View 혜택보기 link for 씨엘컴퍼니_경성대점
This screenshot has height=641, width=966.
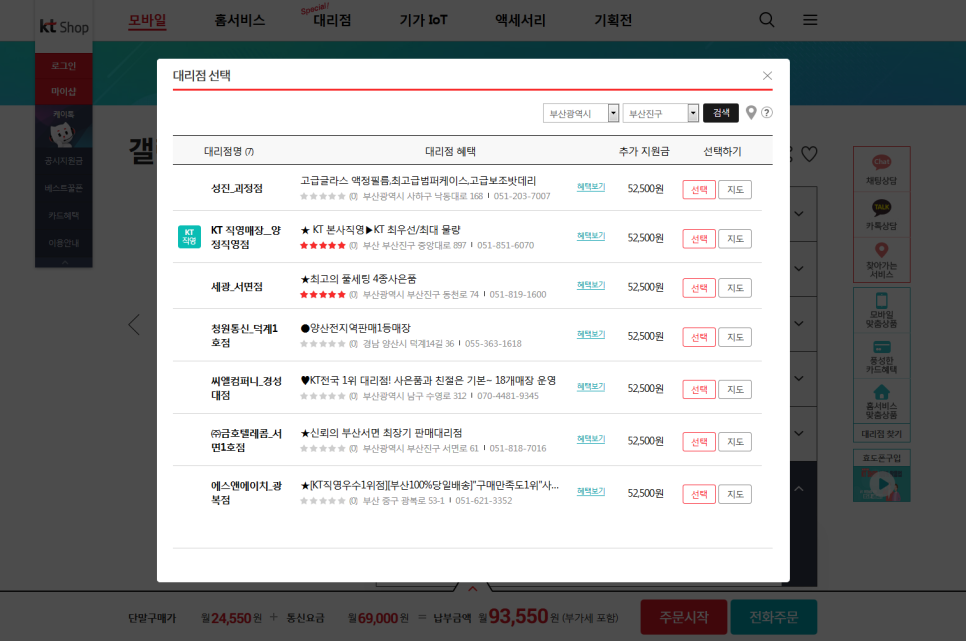point(591,387)
